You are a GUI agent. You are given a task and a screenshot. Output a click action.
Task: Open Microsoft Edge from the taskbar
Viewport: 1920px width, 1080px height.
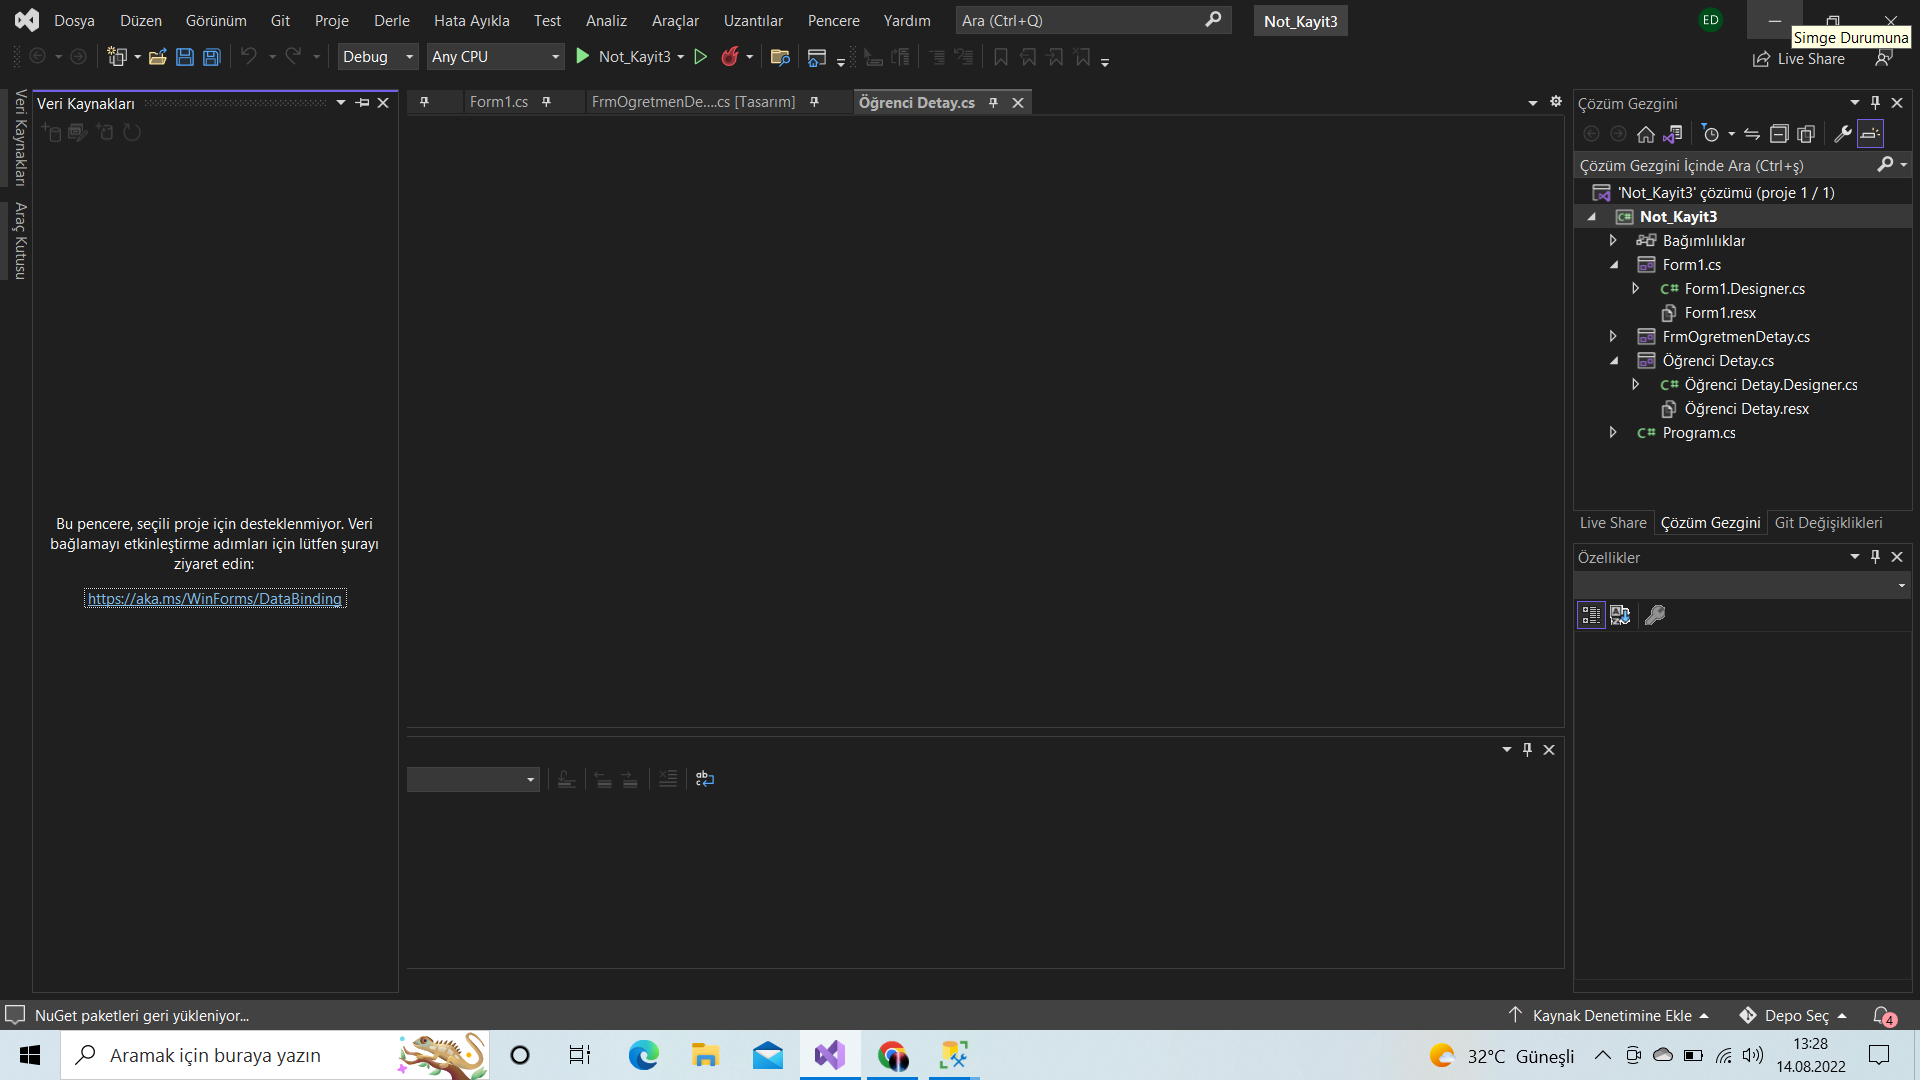click(x=643, y=1055)
